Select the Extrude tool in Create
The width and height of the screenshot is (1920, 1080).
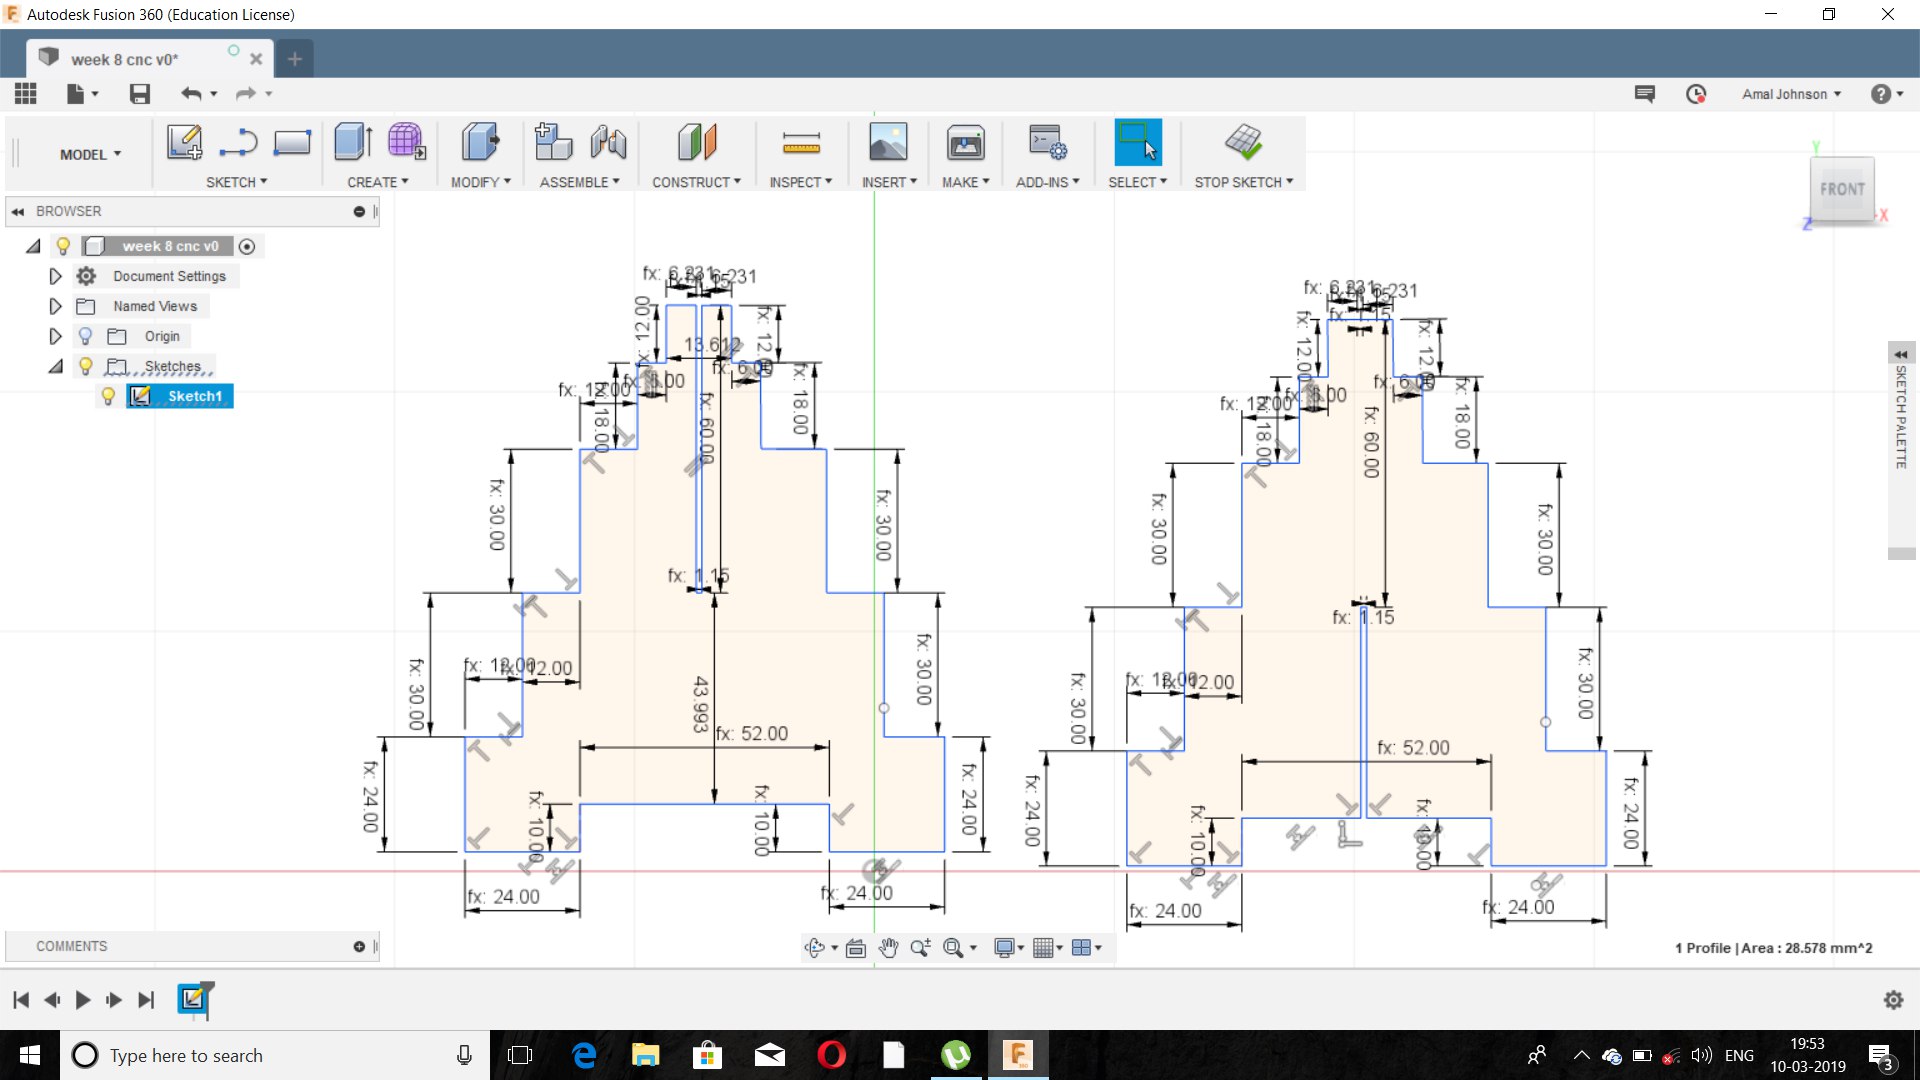pos(353,142)
